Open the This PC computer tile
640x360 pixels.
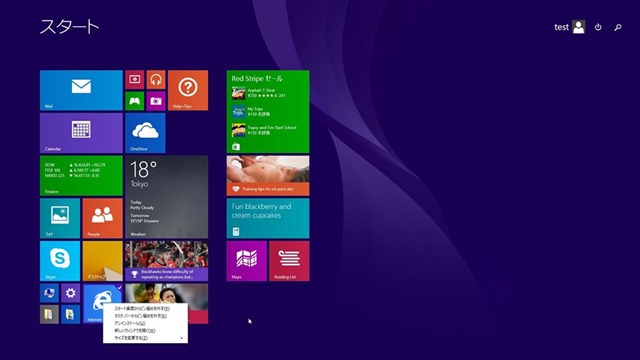click(49, 293)
